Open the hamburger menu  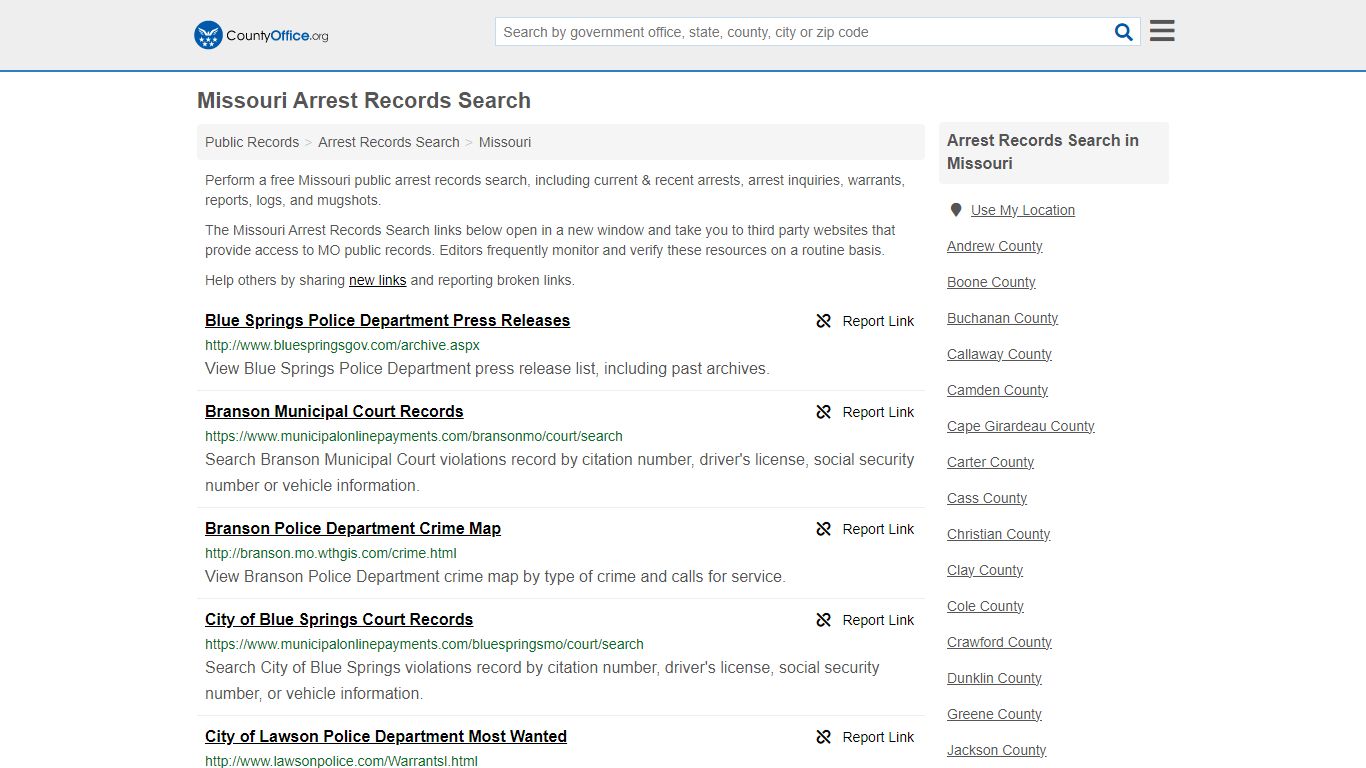click(x=1162, y=31)
